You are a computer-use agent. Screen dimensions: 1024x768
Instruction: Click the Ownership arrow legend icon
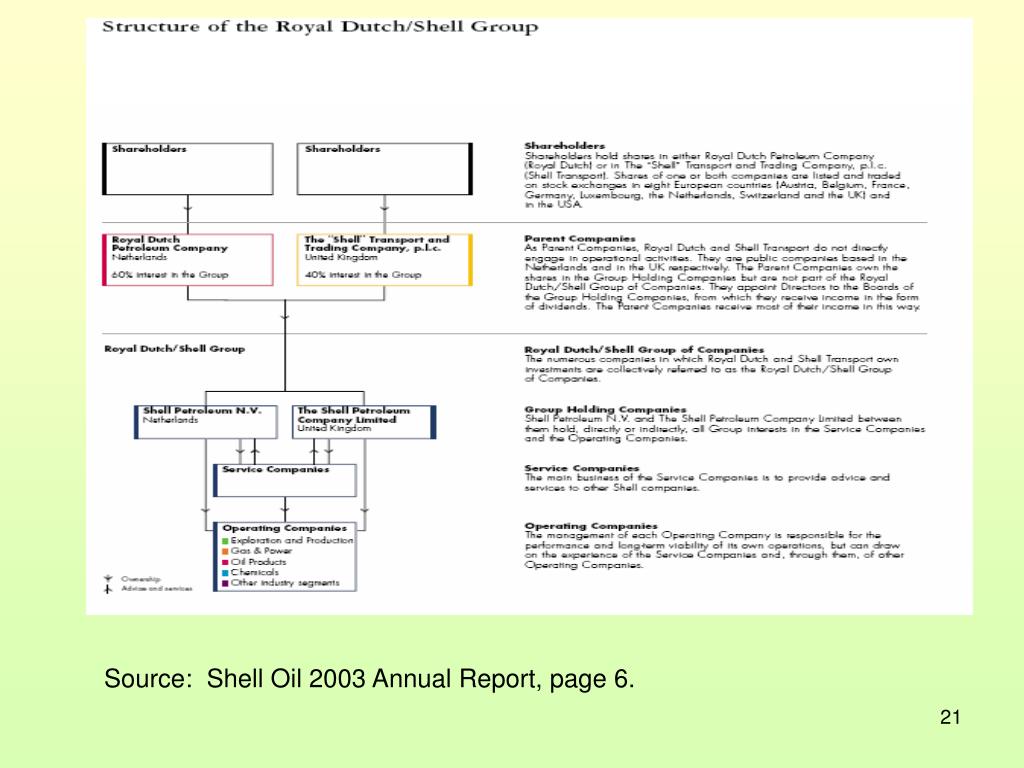pyautogui.click(x=108, y=579)
